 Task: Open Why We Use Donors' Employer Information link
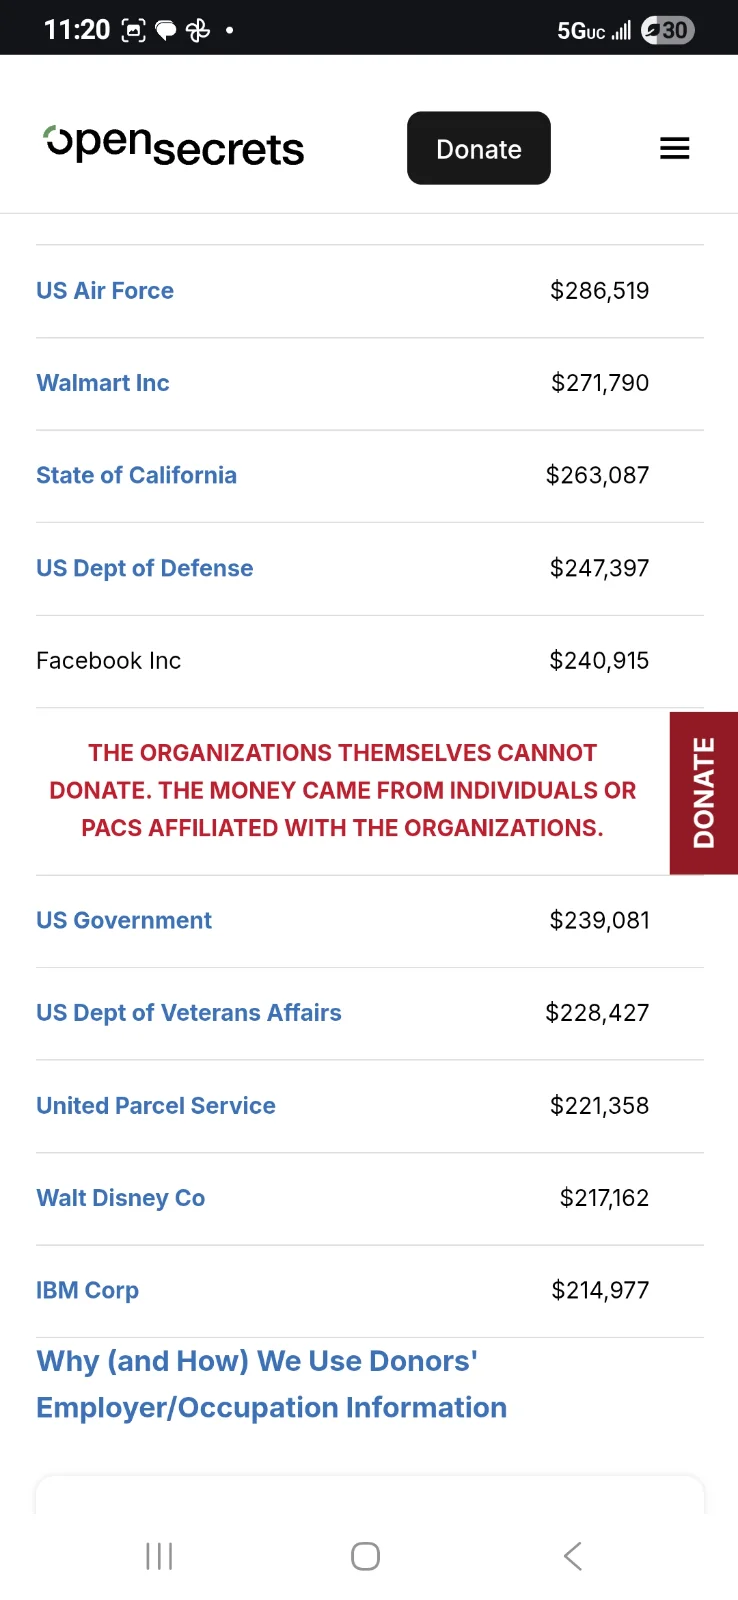(x=271, y=1384)
